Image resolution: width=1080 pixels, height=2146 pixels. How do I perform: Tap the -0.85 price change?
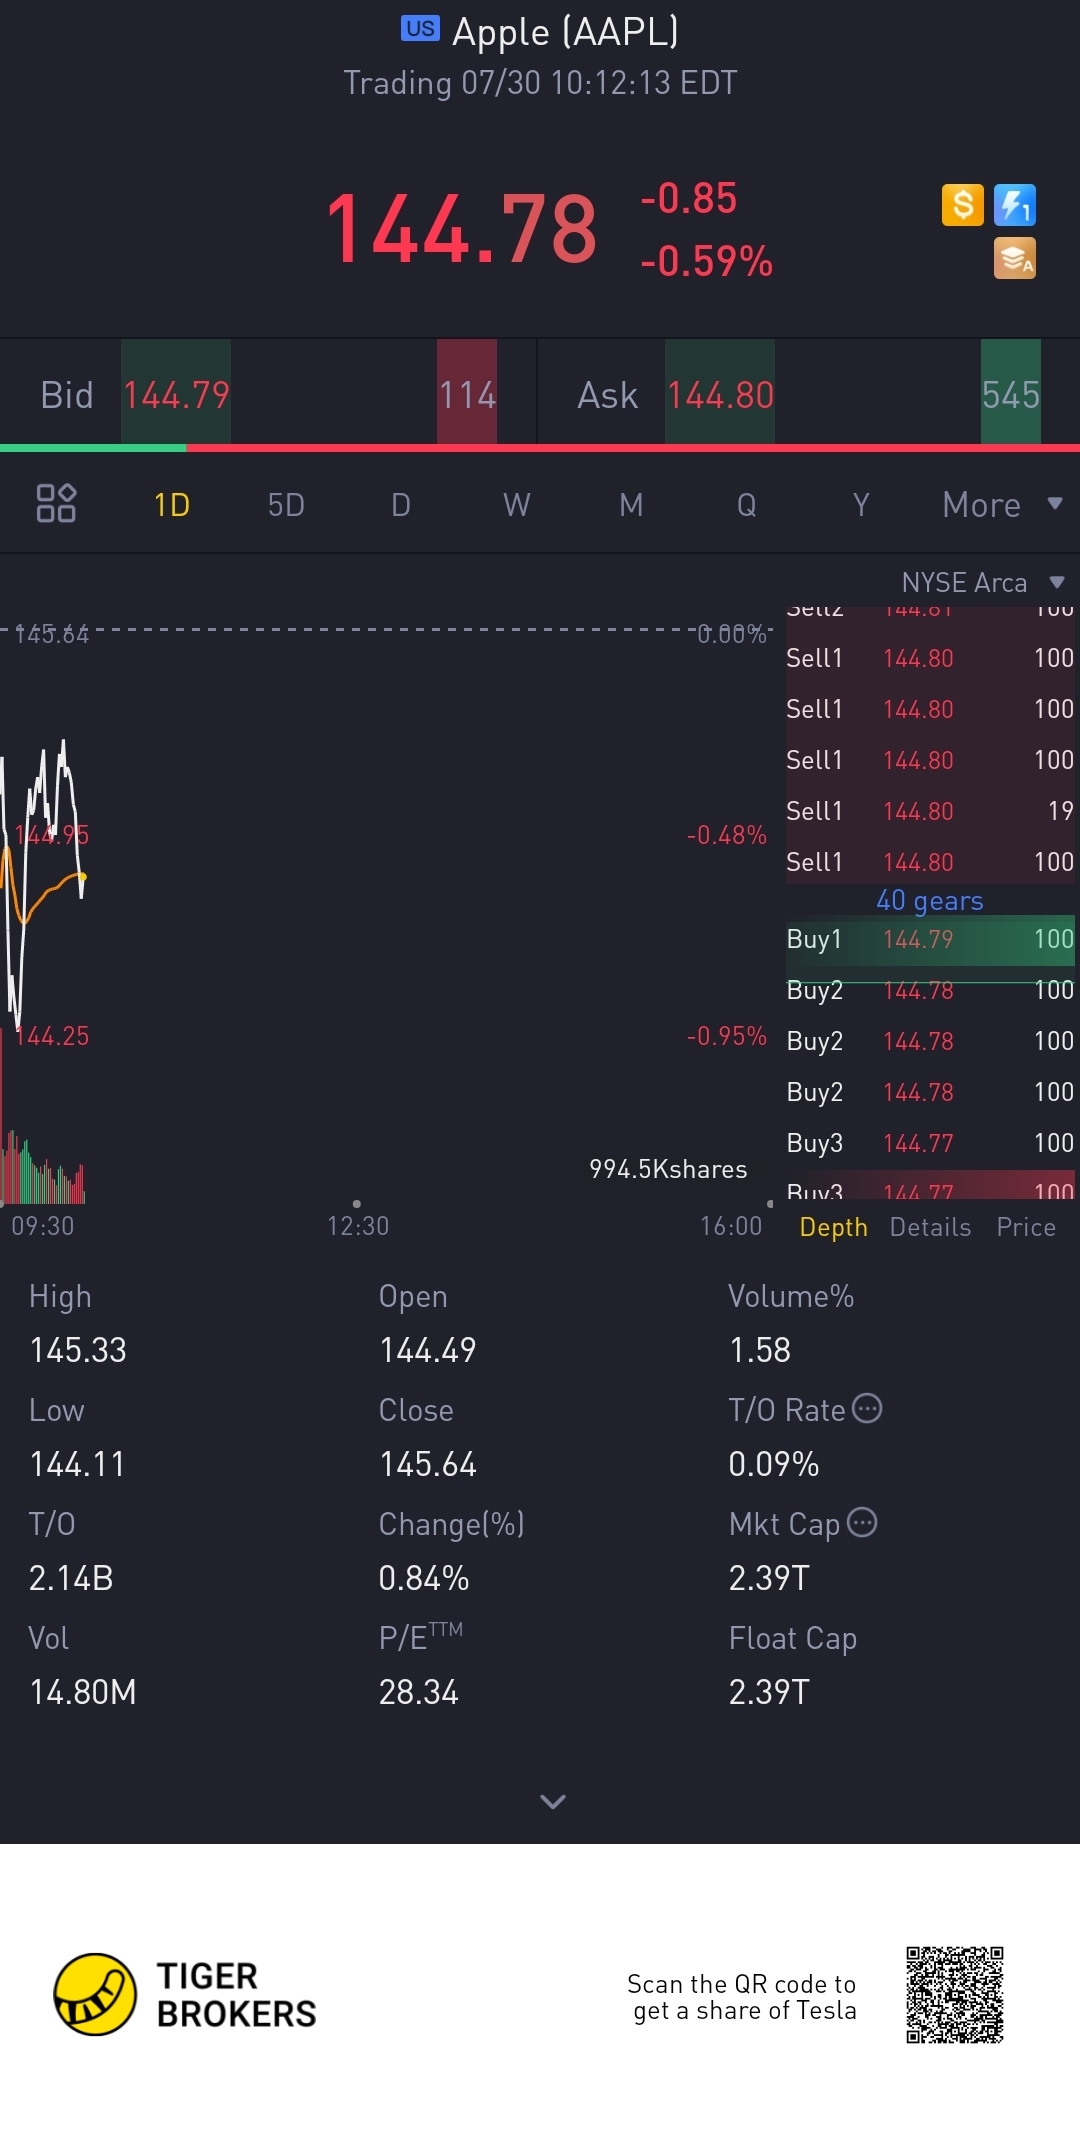688,198
